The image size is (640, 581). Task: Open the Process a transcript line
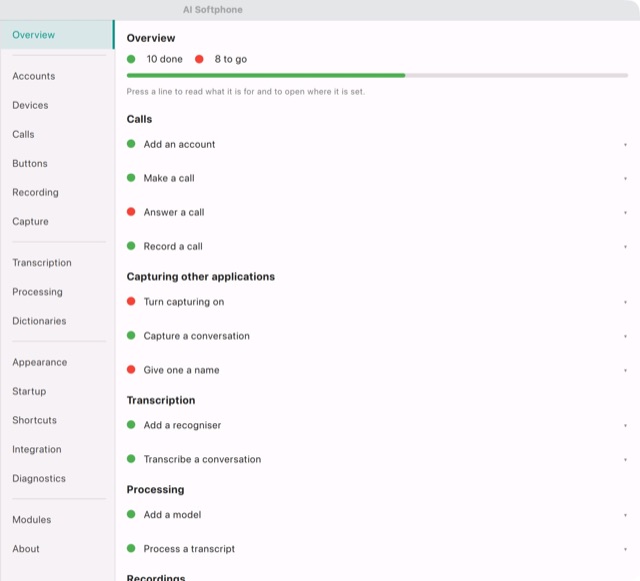pyautogui.click(x=377, y=549)
